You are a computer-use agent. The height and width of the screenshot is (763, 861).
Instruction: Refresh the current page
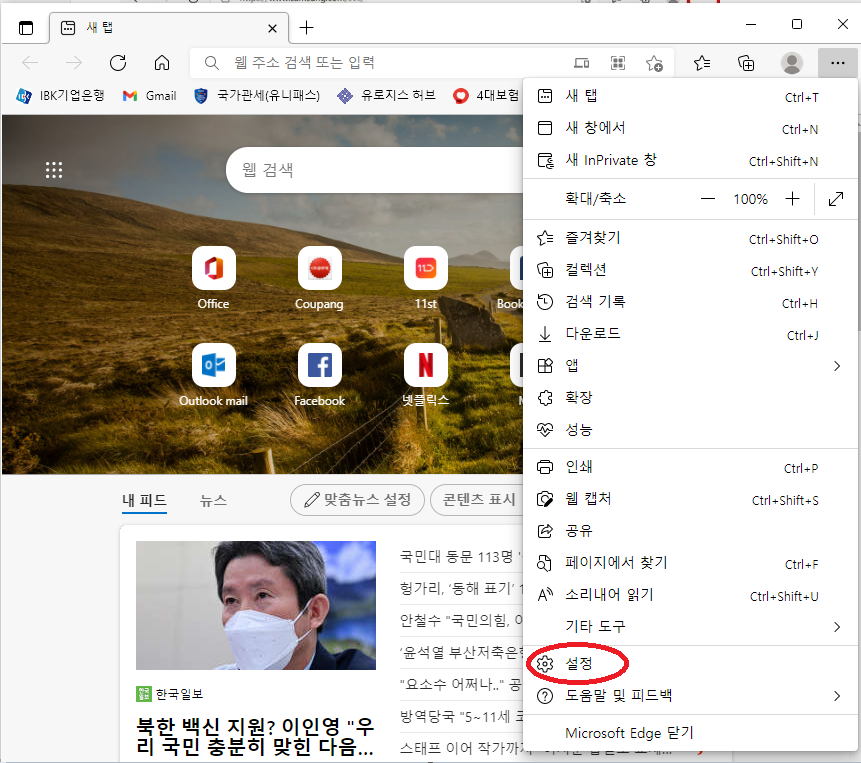tap(118, 63)
